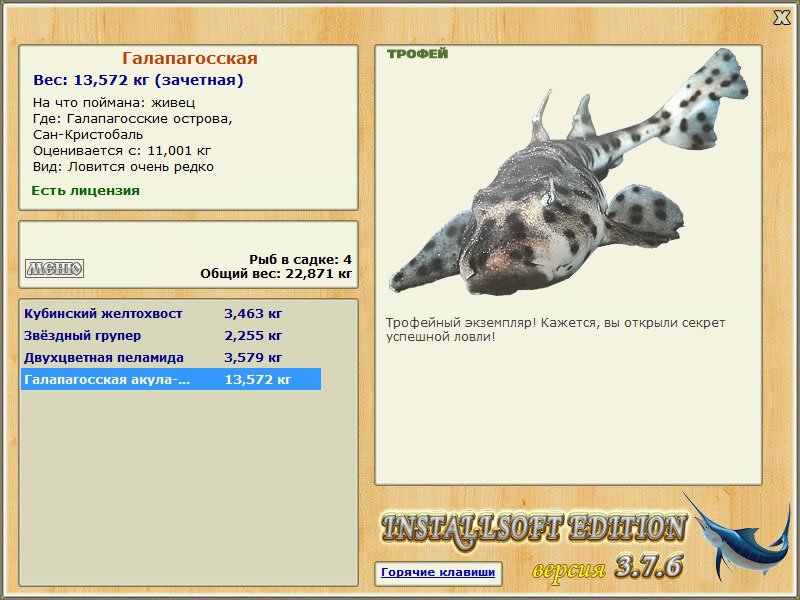800x600 pixels.
Task: Click the Рыб в садке: 4 counter
Action: [x=301, y=259]
